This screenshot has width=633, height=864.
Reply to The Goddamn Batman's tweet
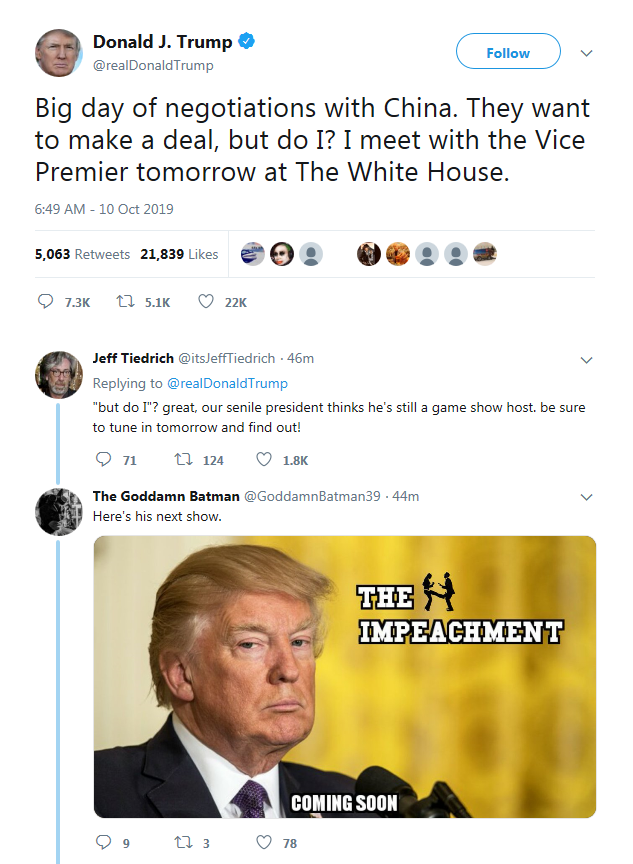[x=104, y=842]
